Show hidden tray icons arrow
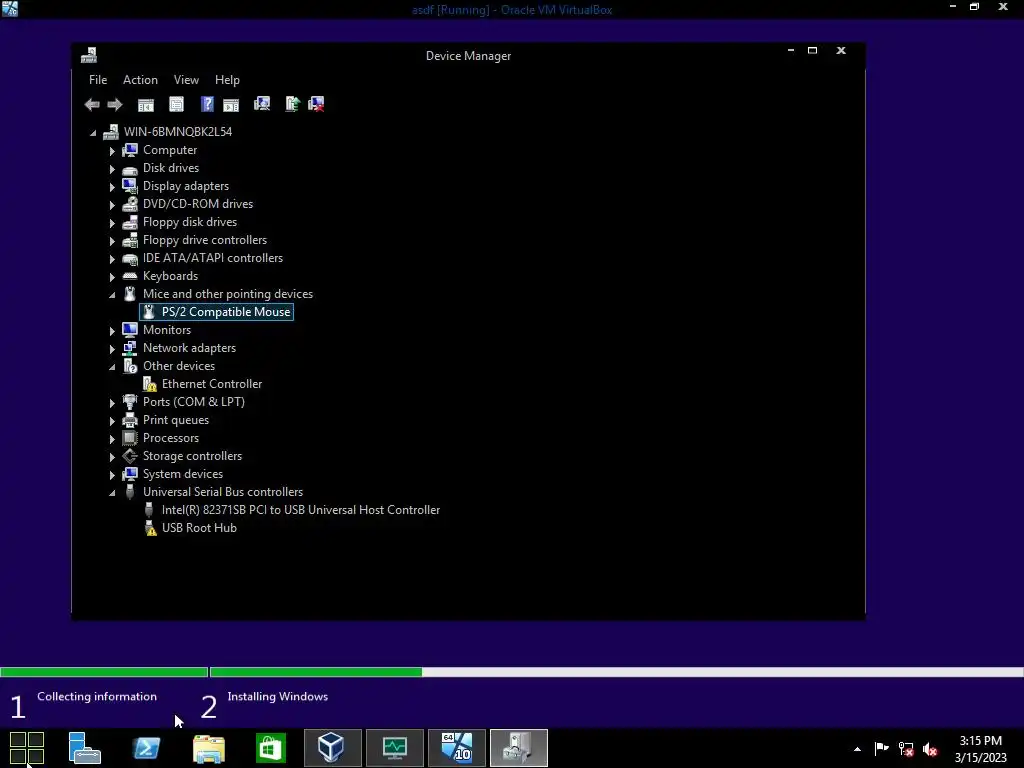Image resolution: width=1024 pixels, height=768 pixels. (x=857, y=749)
